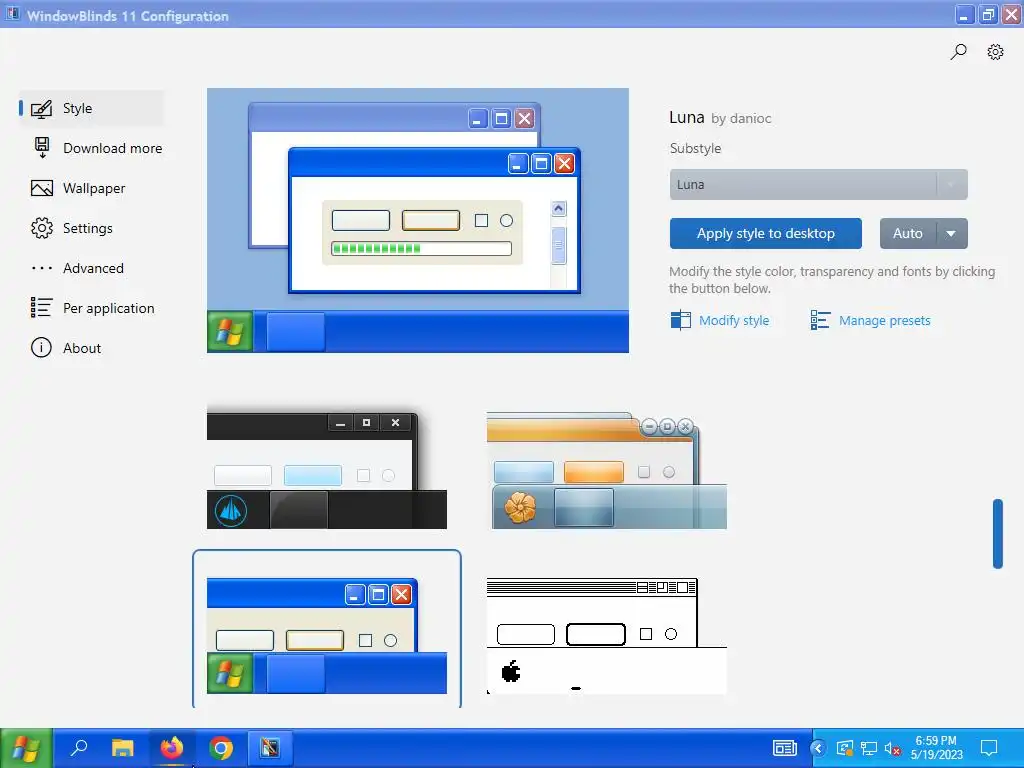Click Apply style to desktop button

pos(765,234)
